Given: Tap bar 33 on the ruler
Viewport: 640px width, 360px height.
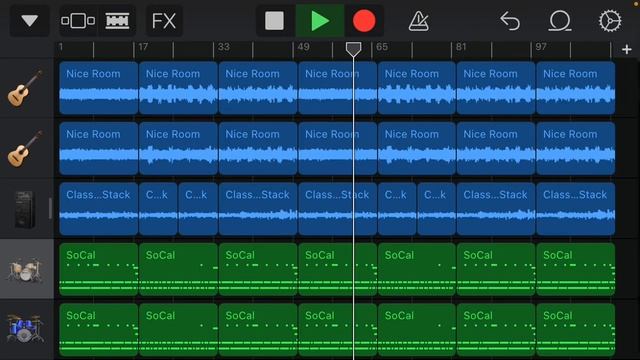Looking at the screenshot, I should point(223,47).
